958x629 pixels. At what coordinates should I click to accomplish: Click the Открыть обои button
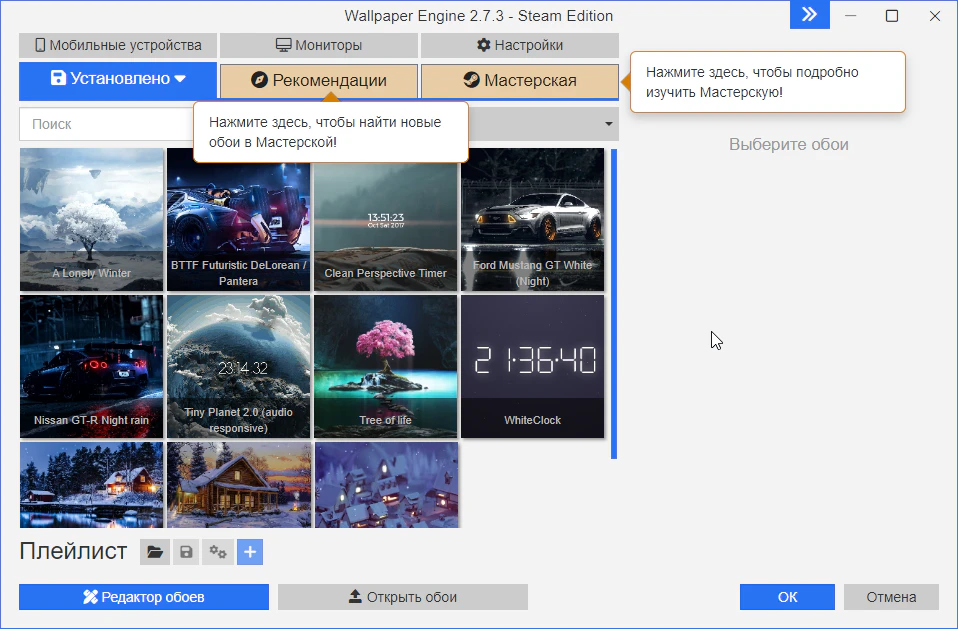[403, 597]
